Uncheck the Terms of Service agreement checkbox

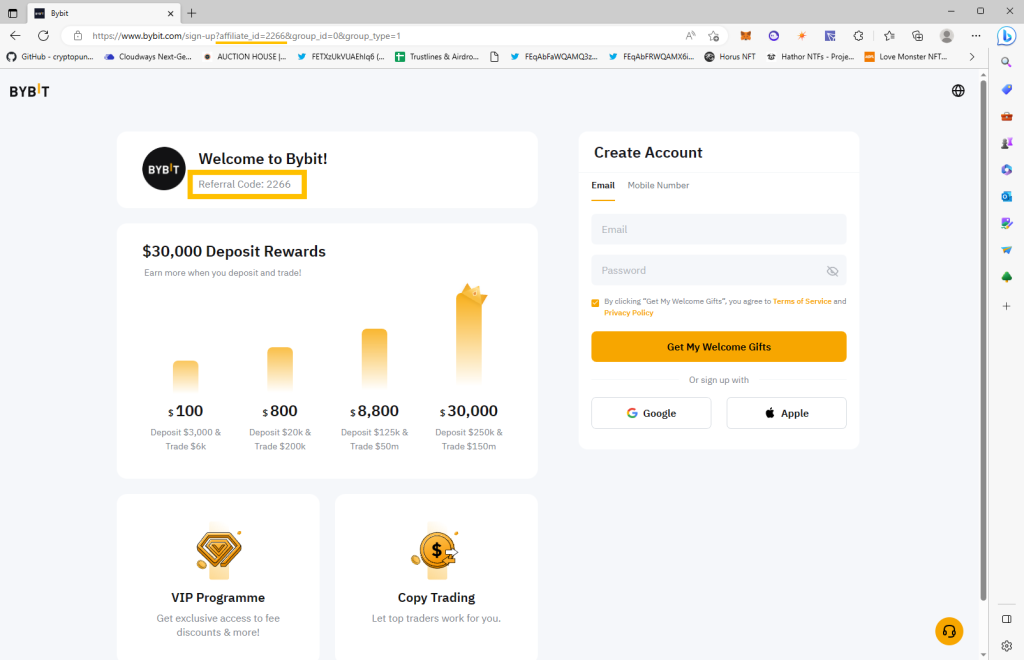pyautogui.click(x=597, y=301)
